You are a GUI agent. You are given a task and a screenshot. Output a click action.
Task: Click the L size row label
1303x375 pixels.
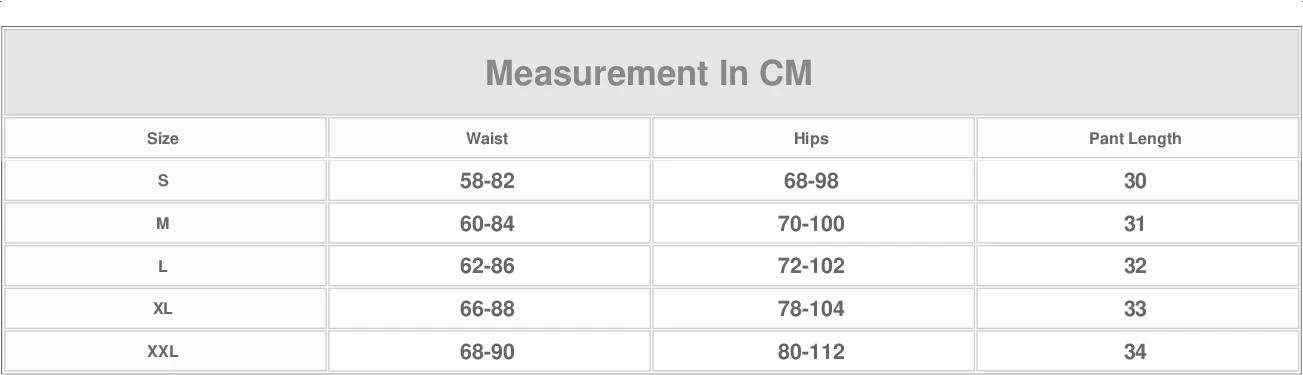[x=163, y=267]
